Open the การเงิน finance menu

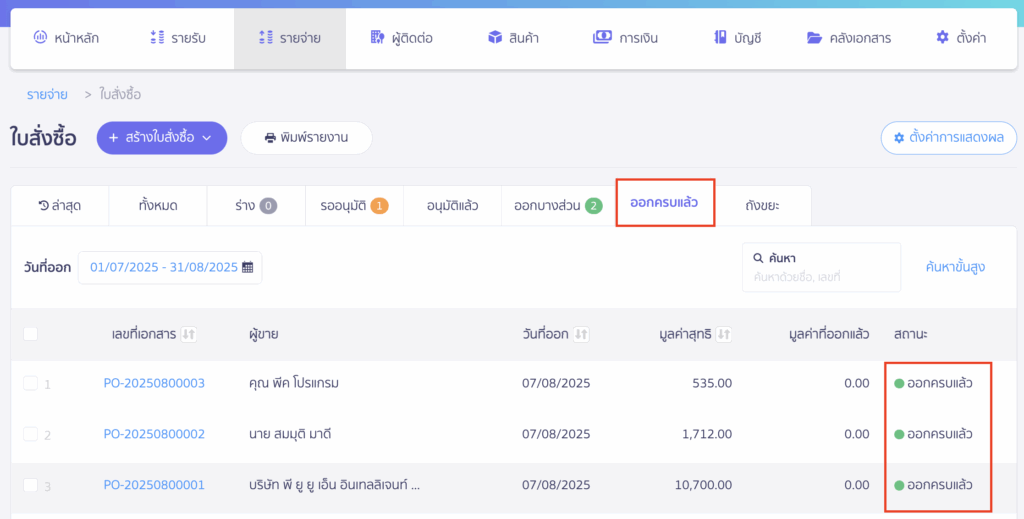click(x=625, y=38)
